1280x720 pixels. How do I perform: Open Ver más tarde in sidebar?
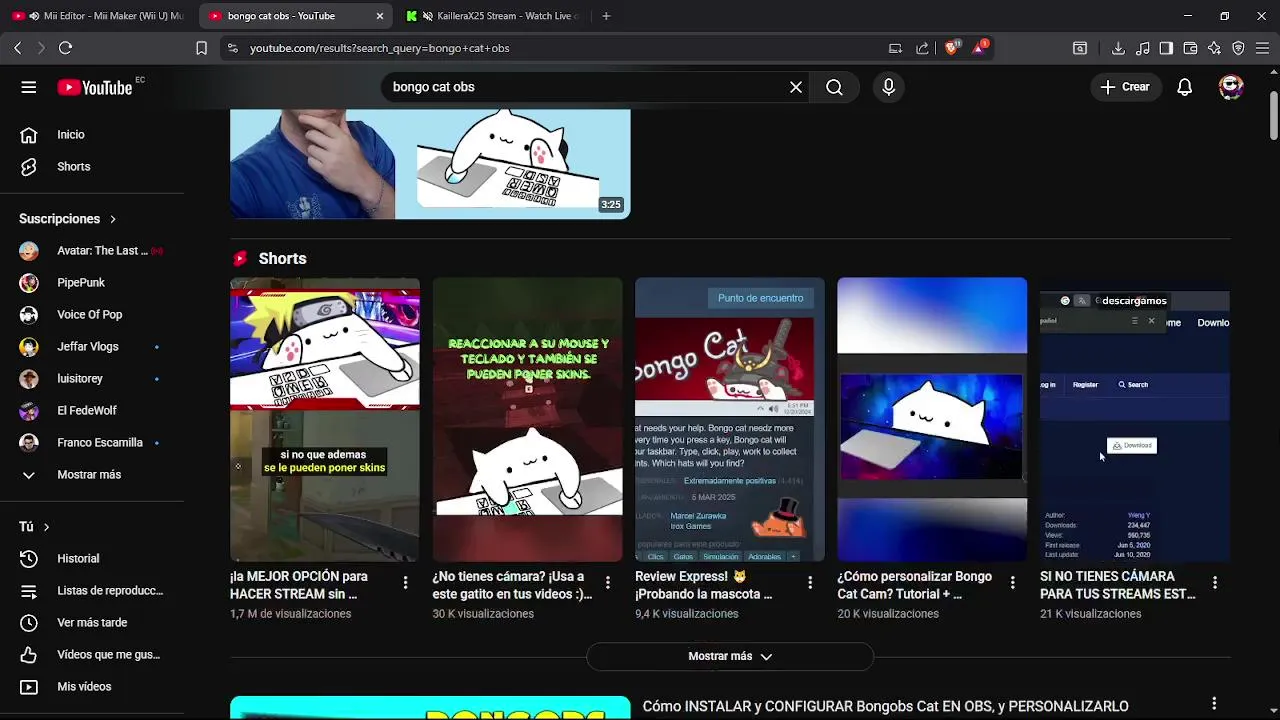coord(92,623)
